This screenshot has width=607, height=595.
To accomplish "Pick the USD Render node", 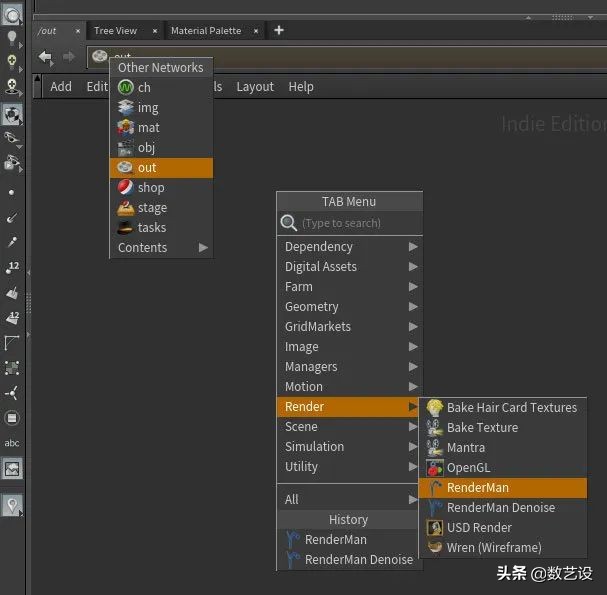I will click(479, 527).
